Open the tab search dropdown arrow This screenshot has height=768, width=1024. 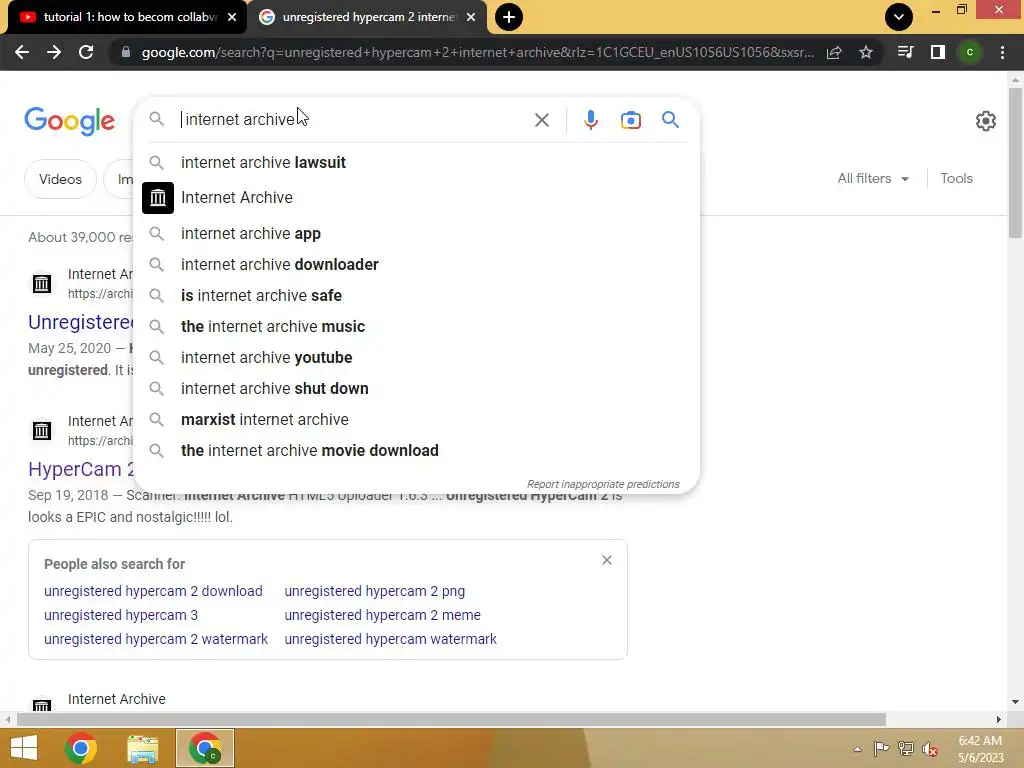899,17
